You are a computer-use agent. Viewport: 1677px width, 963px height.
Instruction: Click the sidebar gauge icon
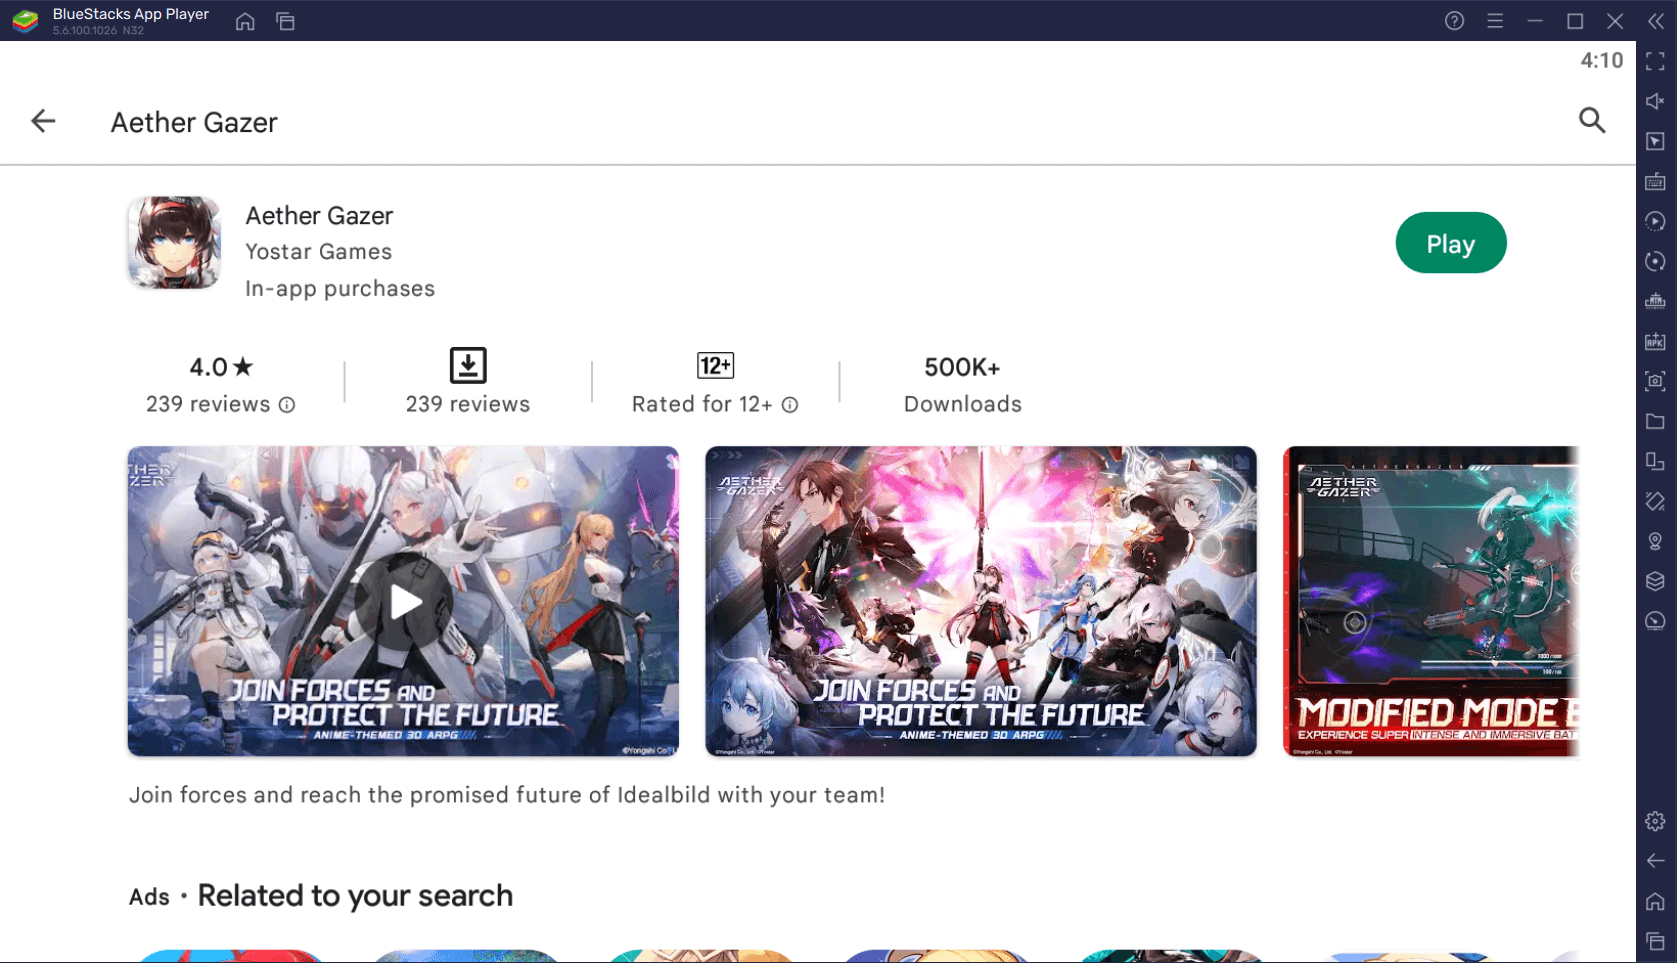tap(1655, 622)
